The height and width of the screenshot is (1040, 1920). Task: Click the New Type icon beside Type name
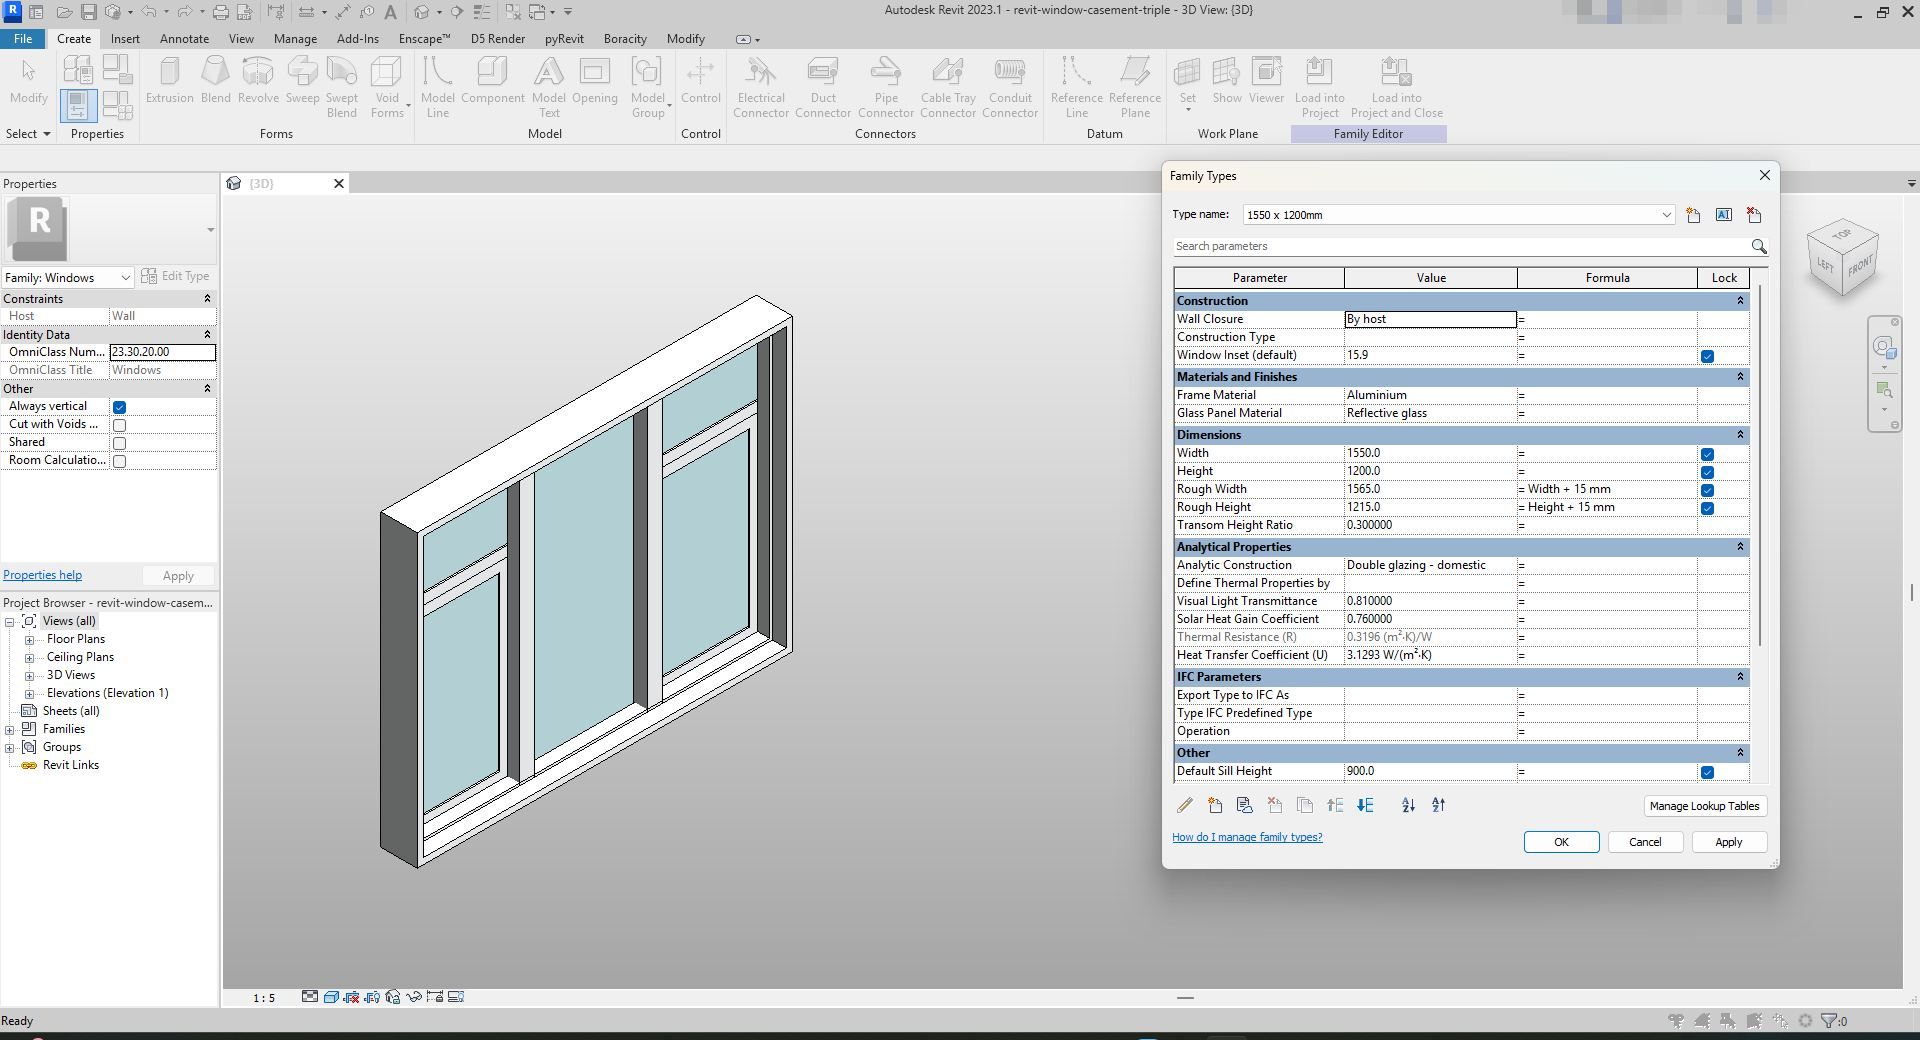click(1693, 215)
